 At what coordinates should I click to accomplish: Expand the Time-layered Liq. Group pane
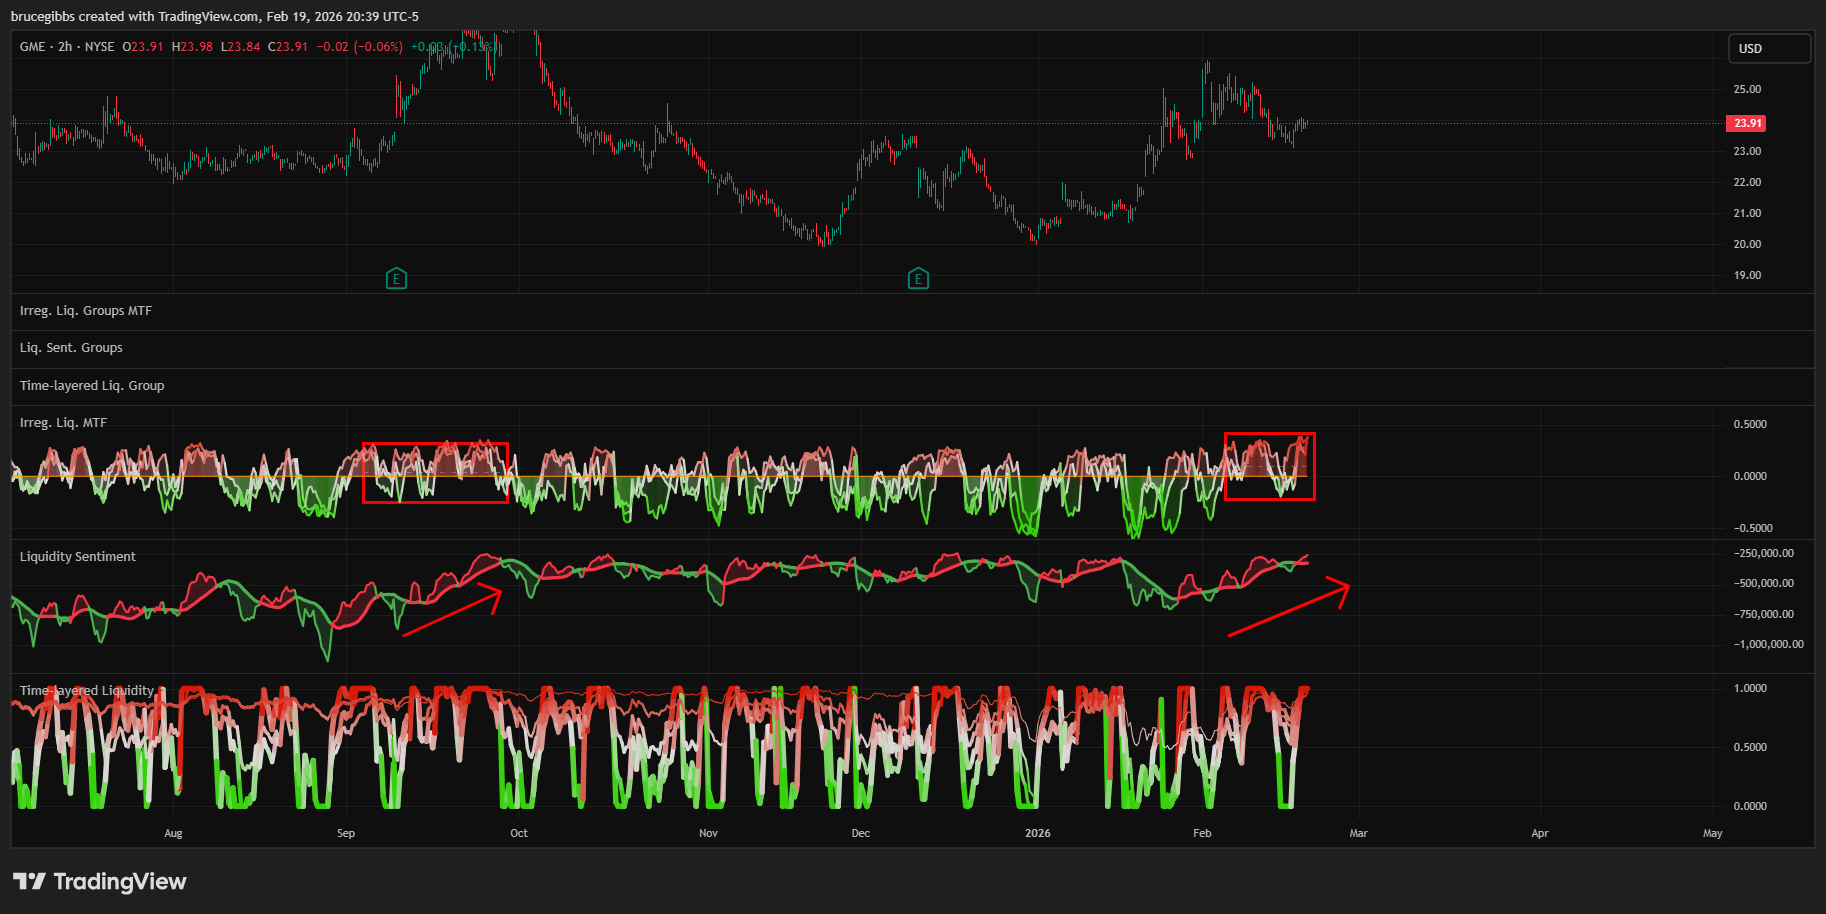pos(92,386)
